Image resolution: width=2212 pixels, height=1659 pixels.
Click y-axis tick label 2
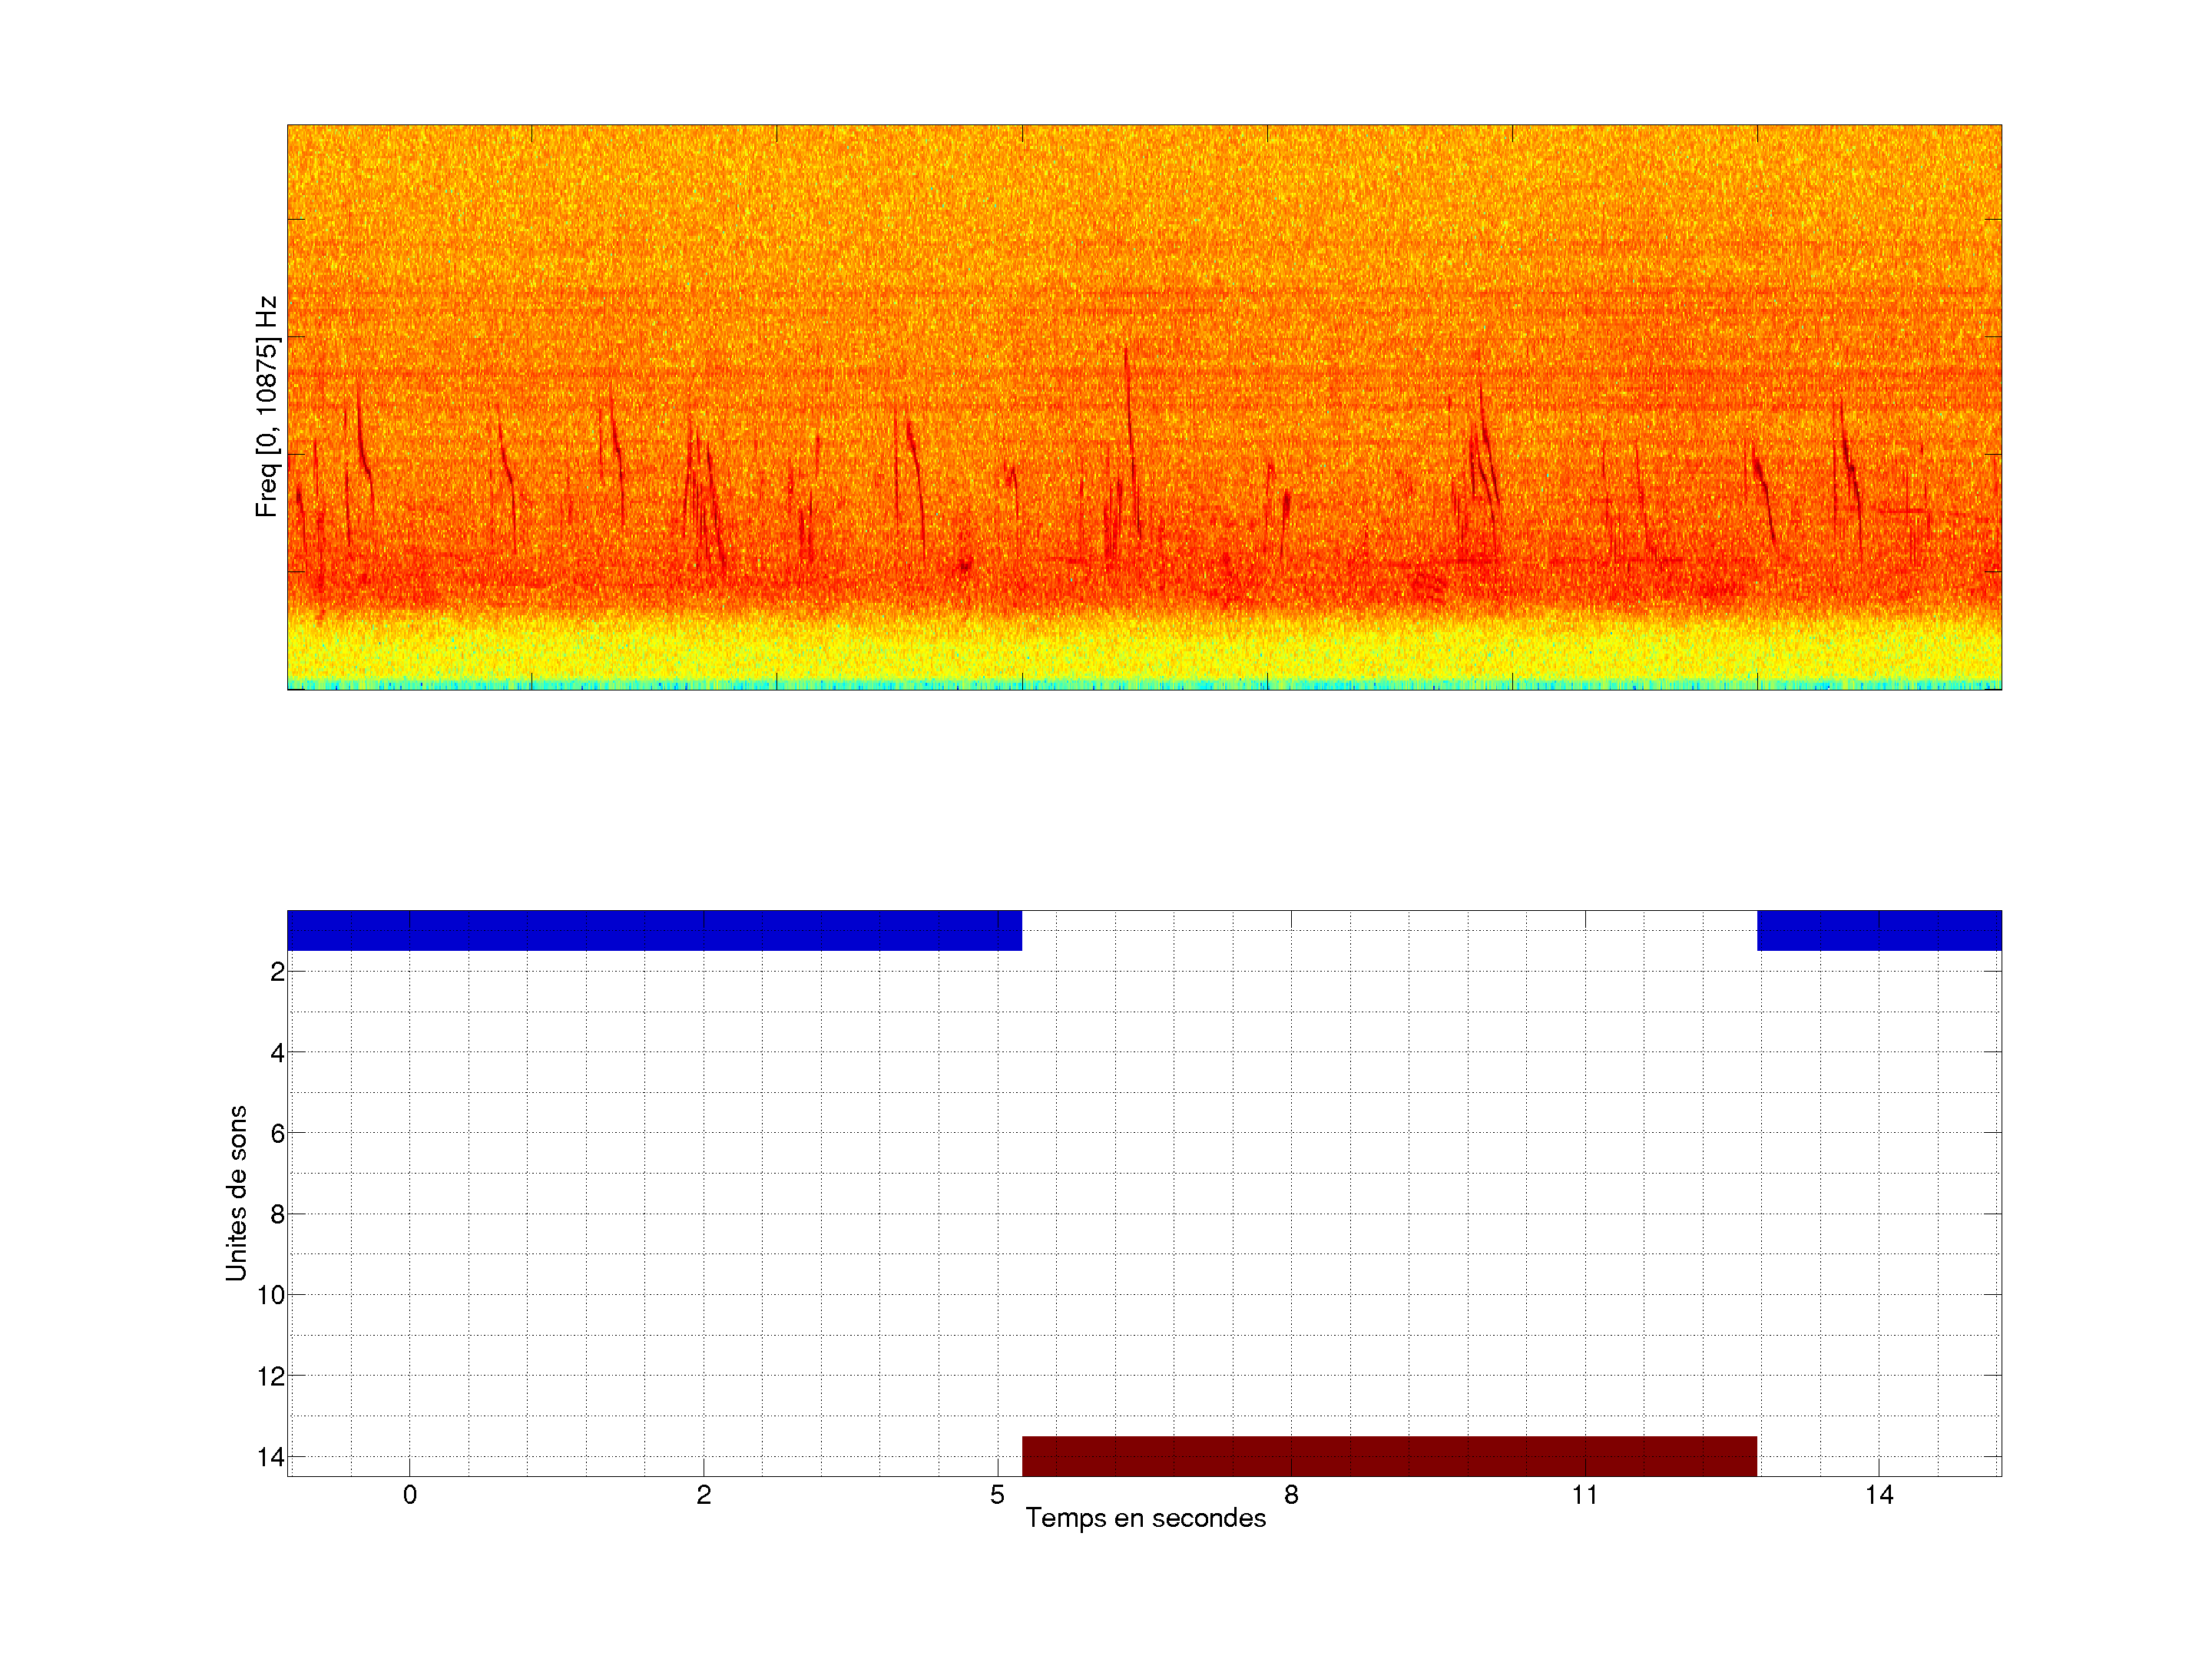[x=277, y=972]
